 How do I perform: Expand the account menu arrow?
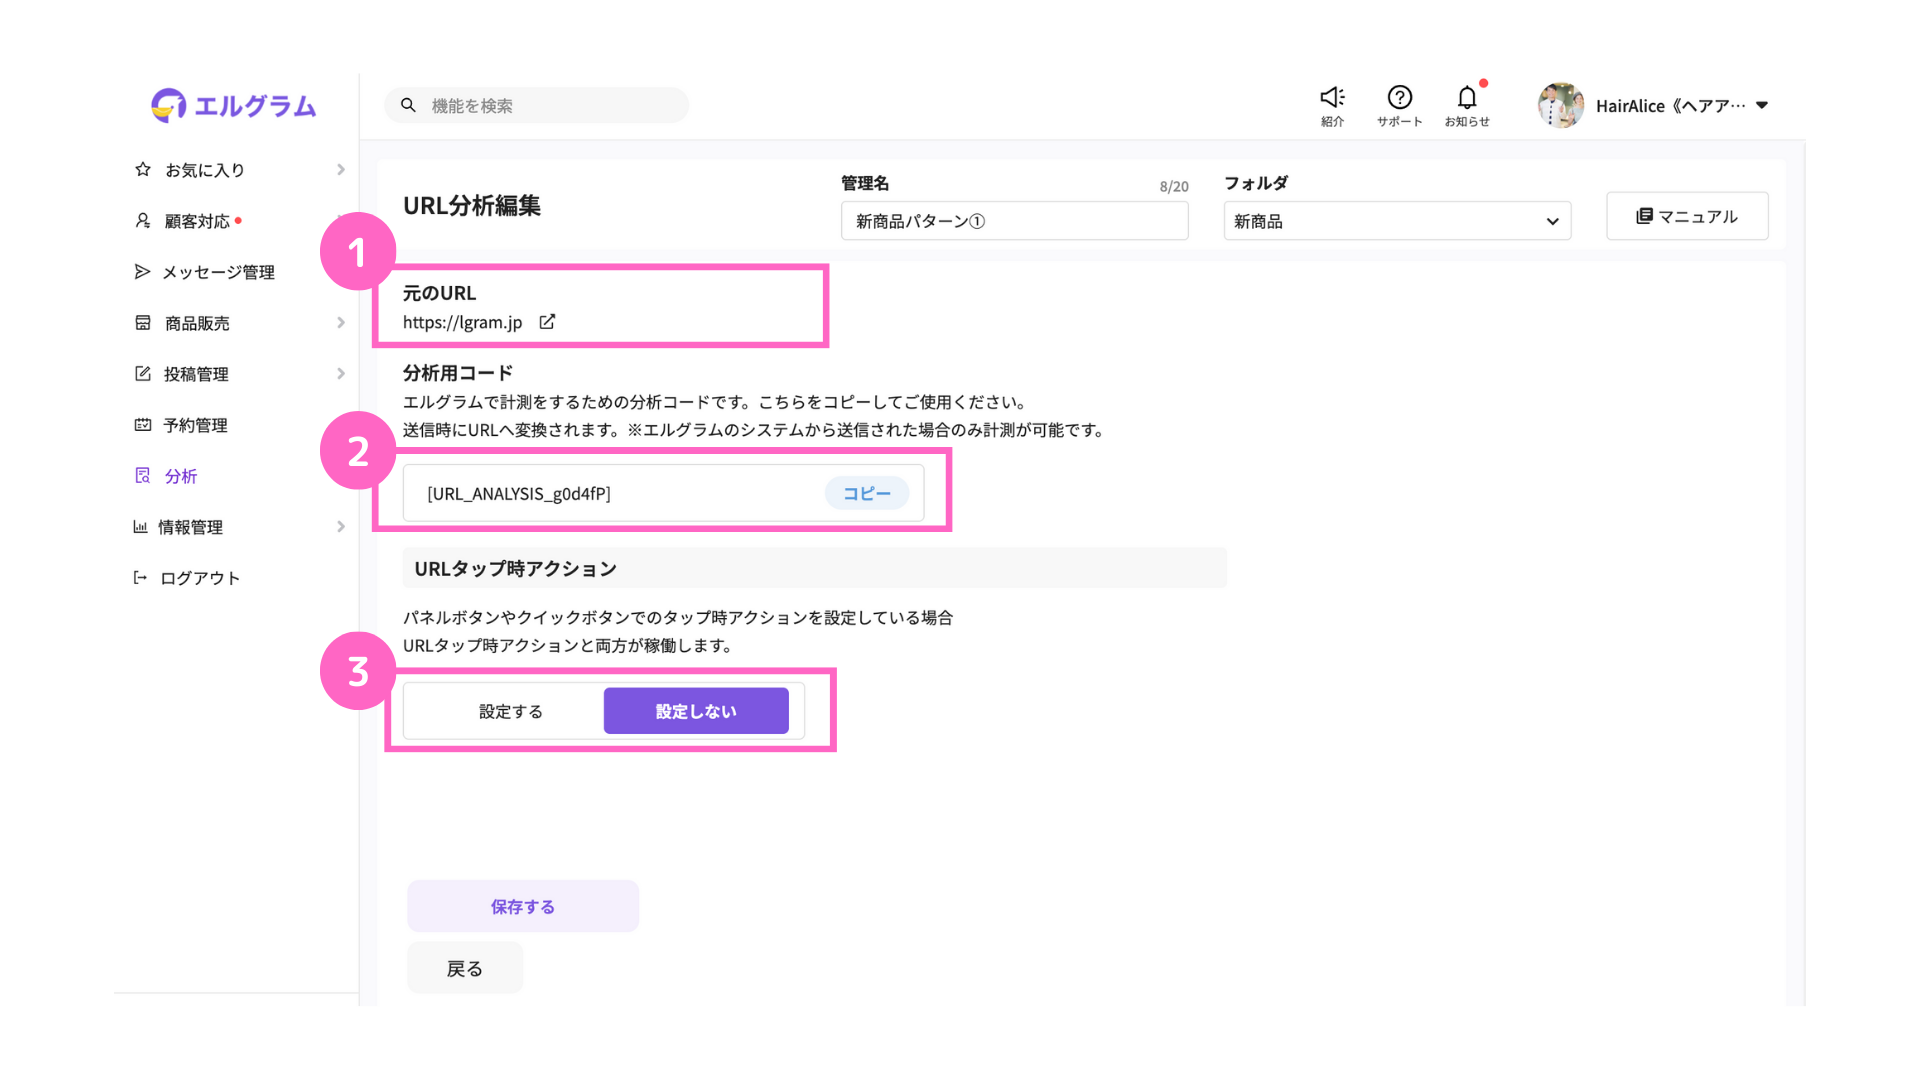pos(1762,105)
